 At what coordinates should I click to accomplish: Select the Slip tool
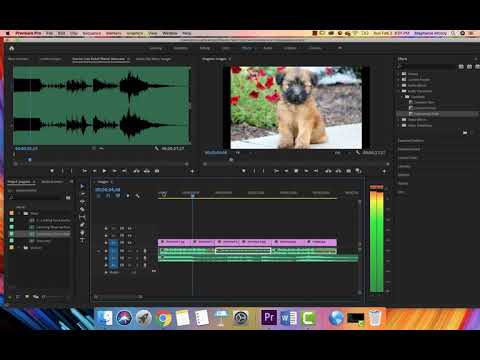[x=82, y=217]
